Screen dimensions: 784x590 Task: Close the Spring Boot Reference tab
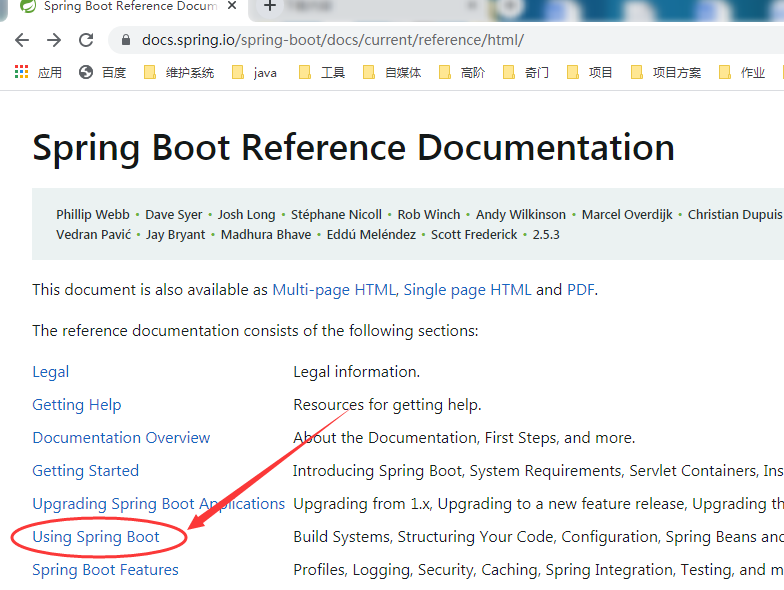tap(232, 6)
